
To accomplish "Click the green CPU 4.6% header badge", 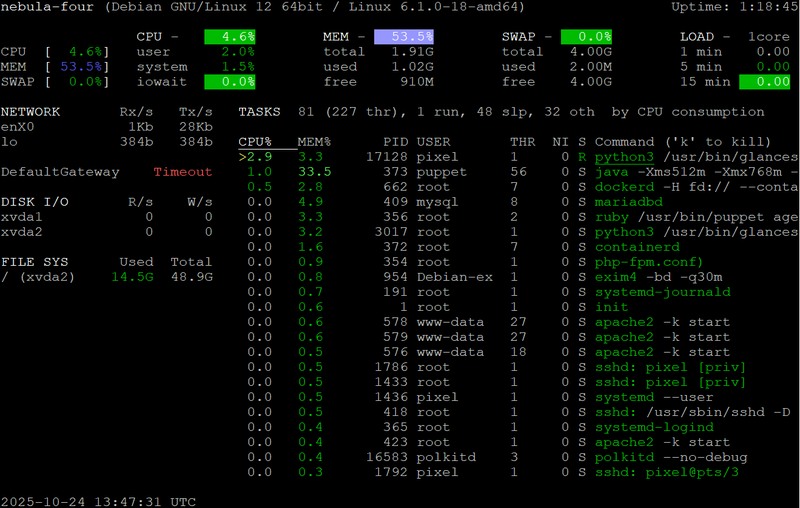I will tap(230, 37).
